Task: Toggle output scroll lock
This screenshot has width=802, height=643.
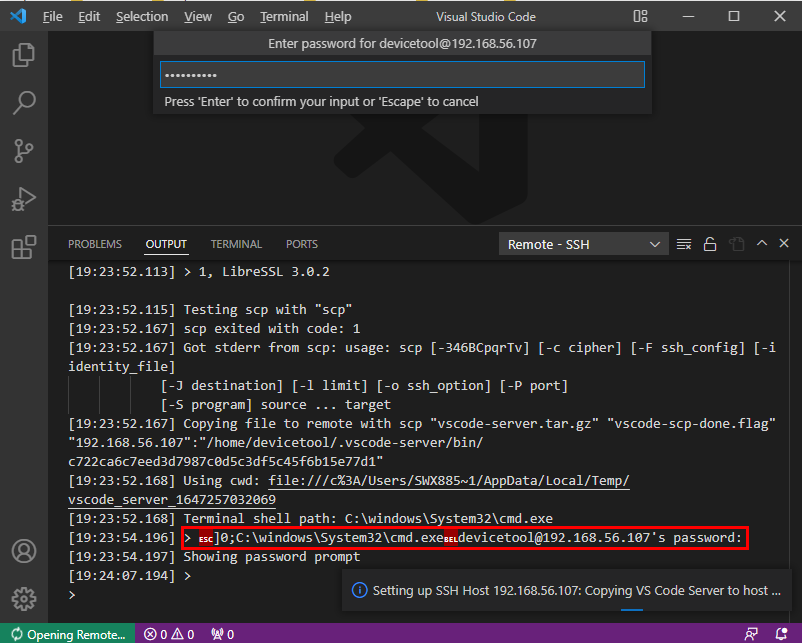Action: click(x=710, y=244)
